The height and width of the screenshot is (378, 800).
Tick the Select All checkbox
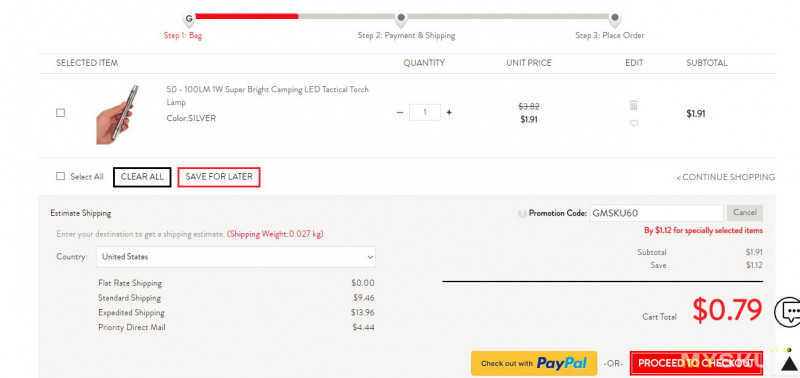60,176
